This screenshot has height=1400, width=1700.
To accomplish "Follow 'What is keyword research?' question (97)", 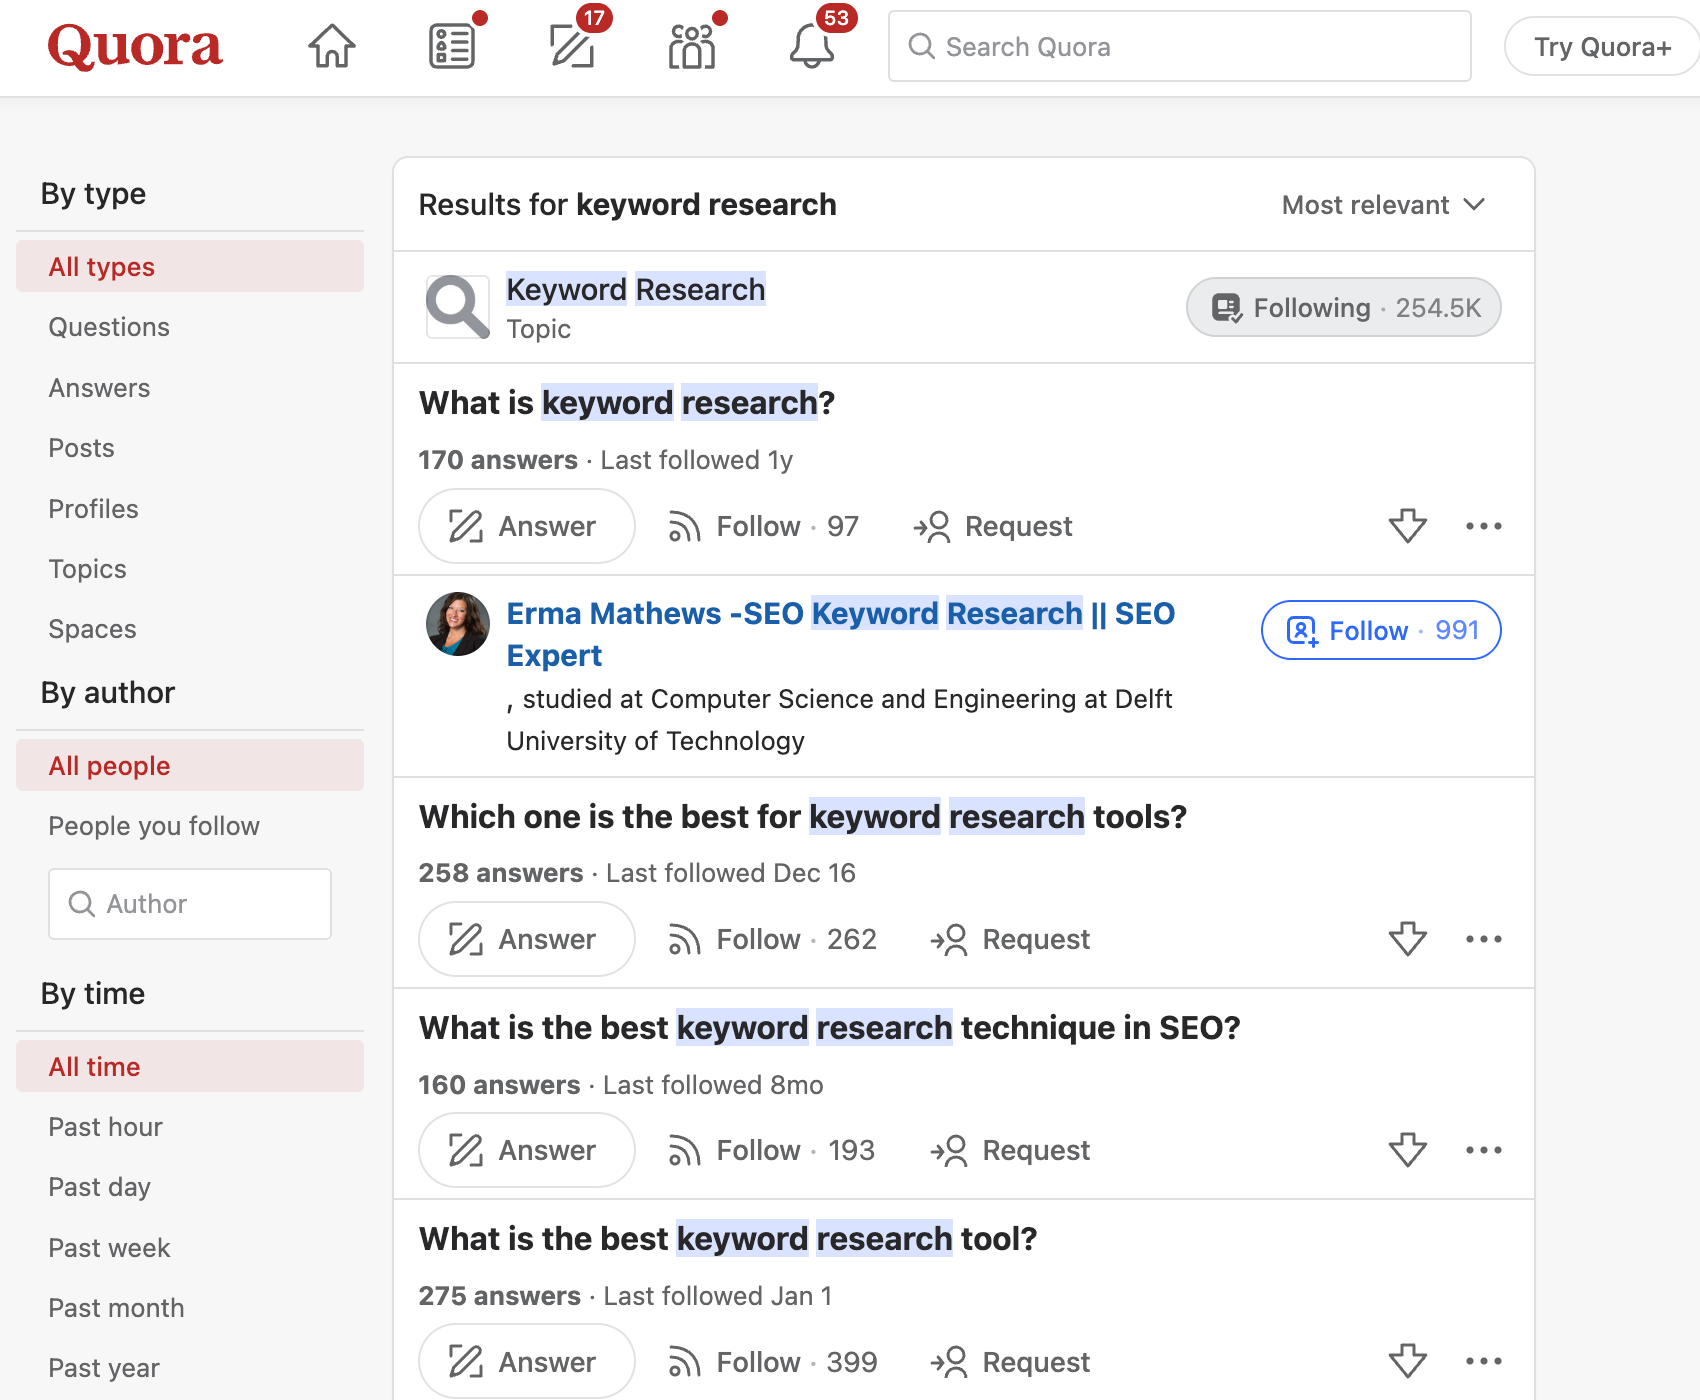I will click(x=763, y=526).
